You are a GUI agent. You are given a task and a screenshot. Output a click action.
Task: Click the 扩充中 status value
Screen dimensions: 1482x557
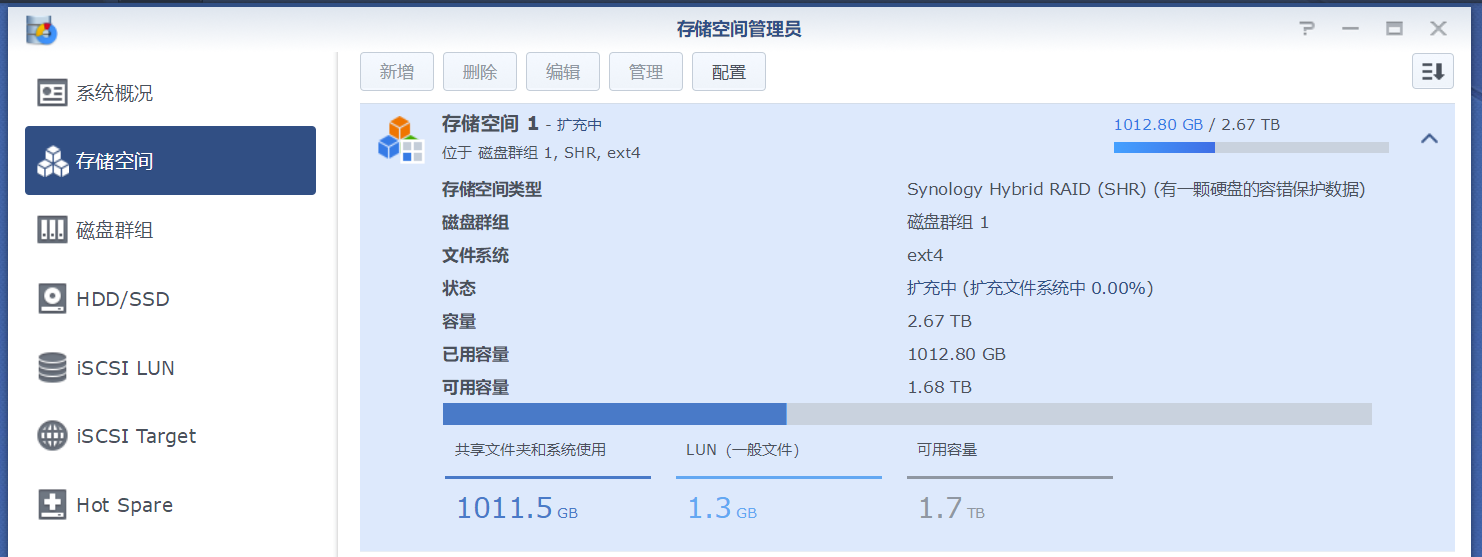click(1030, 288)
